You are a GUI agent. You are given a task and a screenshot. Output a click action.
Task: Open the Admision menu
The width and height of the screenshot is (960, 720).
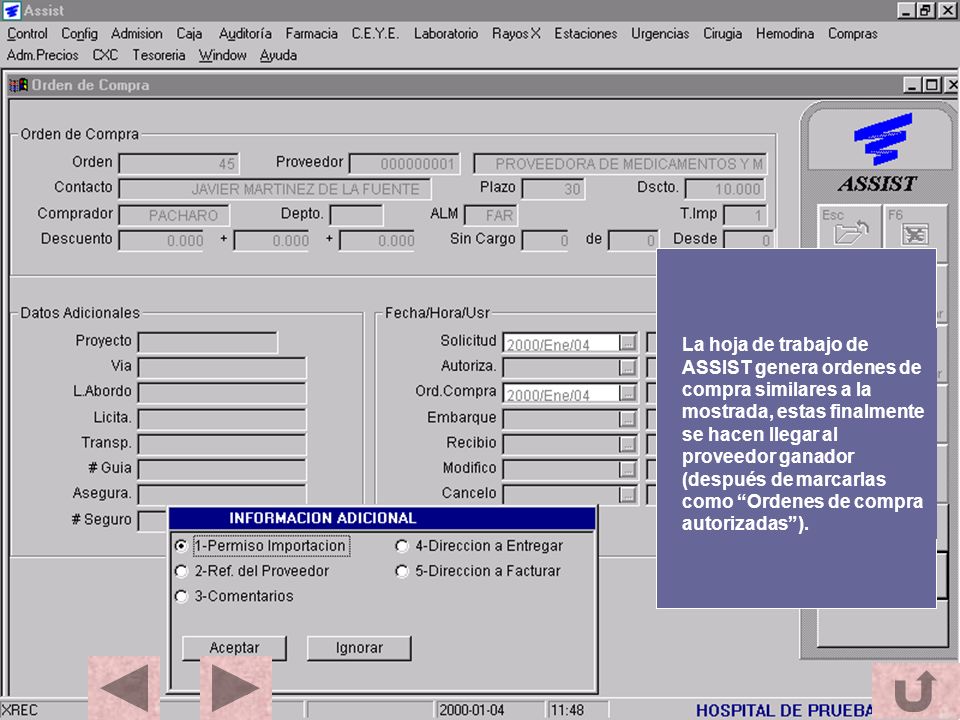(137, 34)
